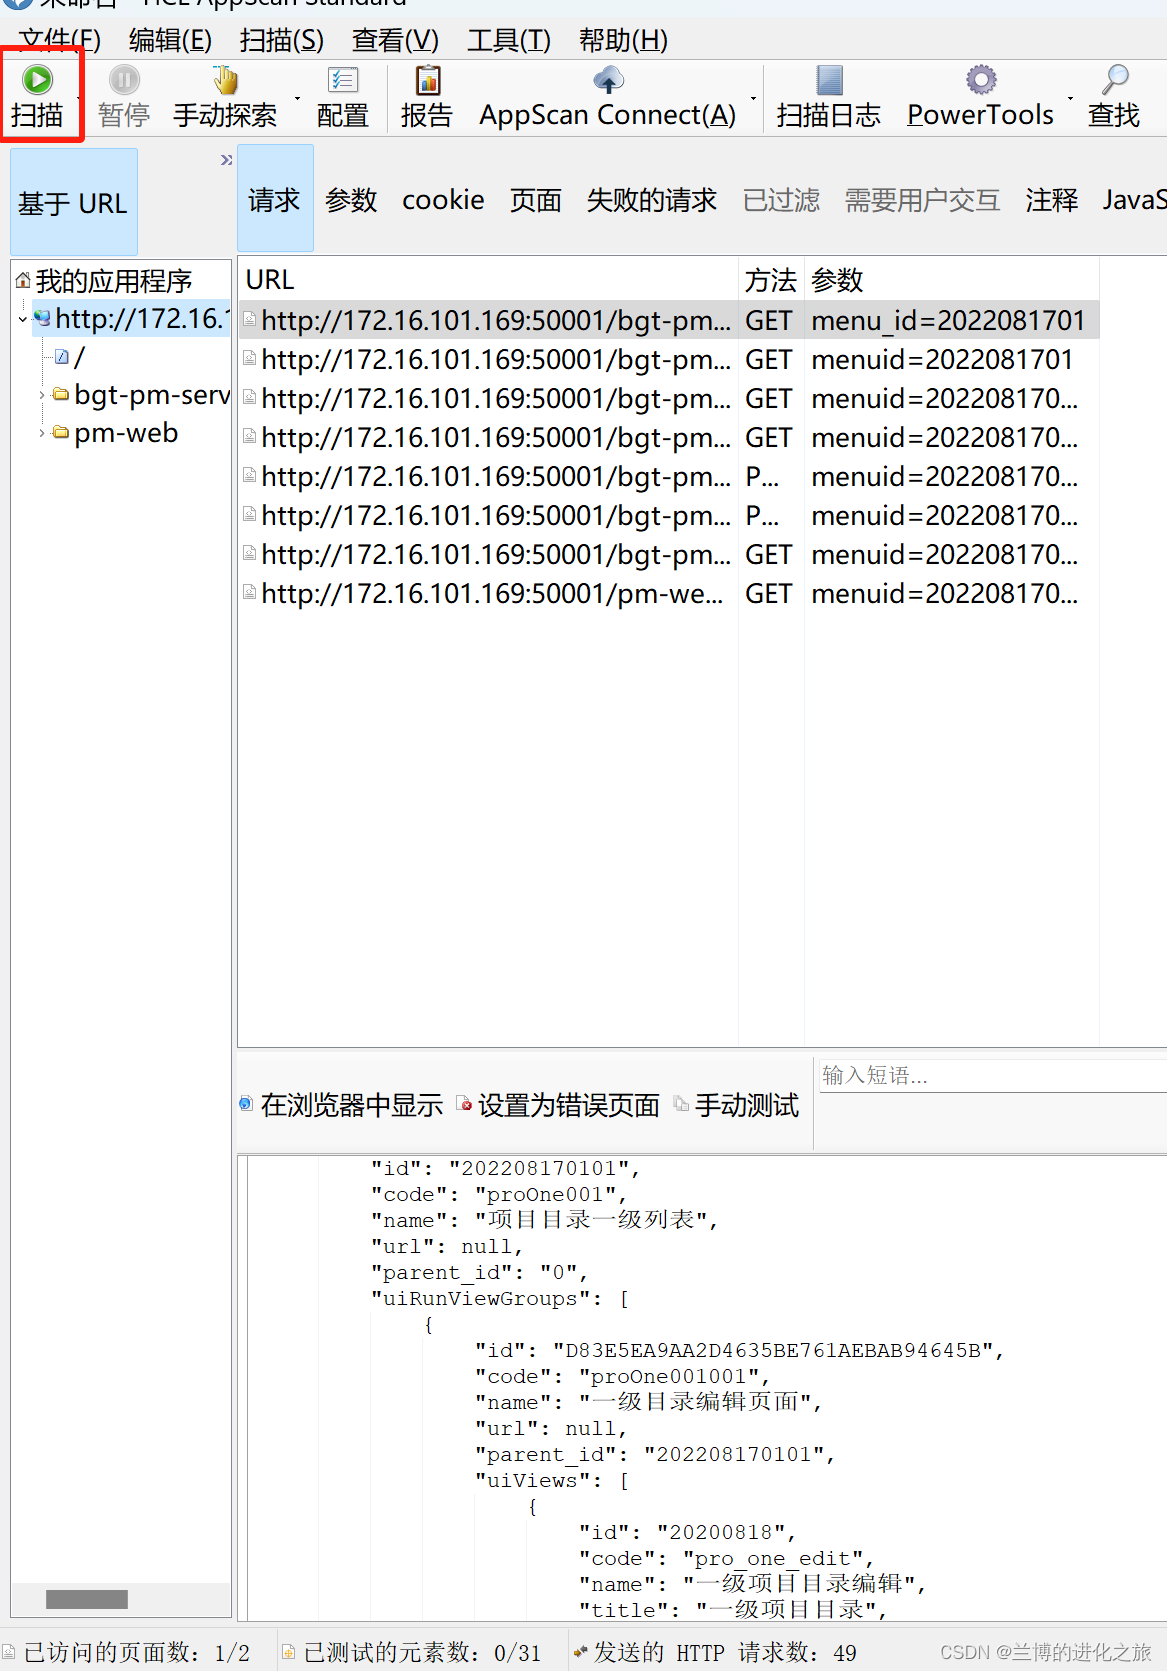Switch to Requests (请求) tab
1167x1671 pixels.
point(275,199)
